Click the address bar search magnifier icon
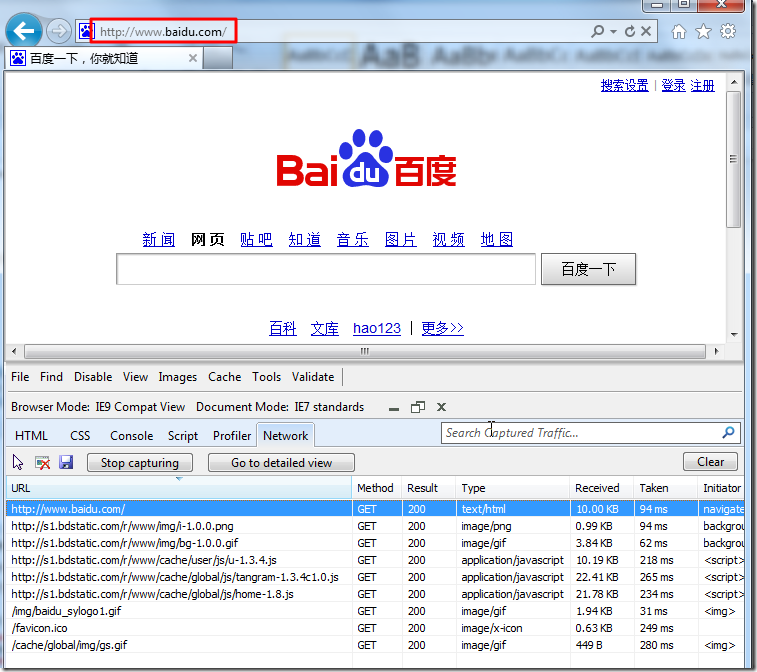 click(597, 31)
